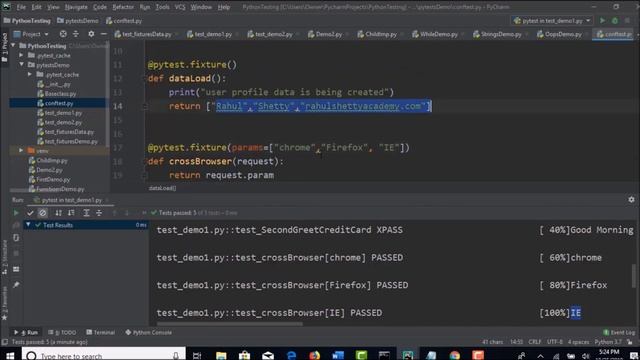This screenshot has width=640, height=360.
Task: Click the layout icon in Run sidebar
Action: click(16, 269)
